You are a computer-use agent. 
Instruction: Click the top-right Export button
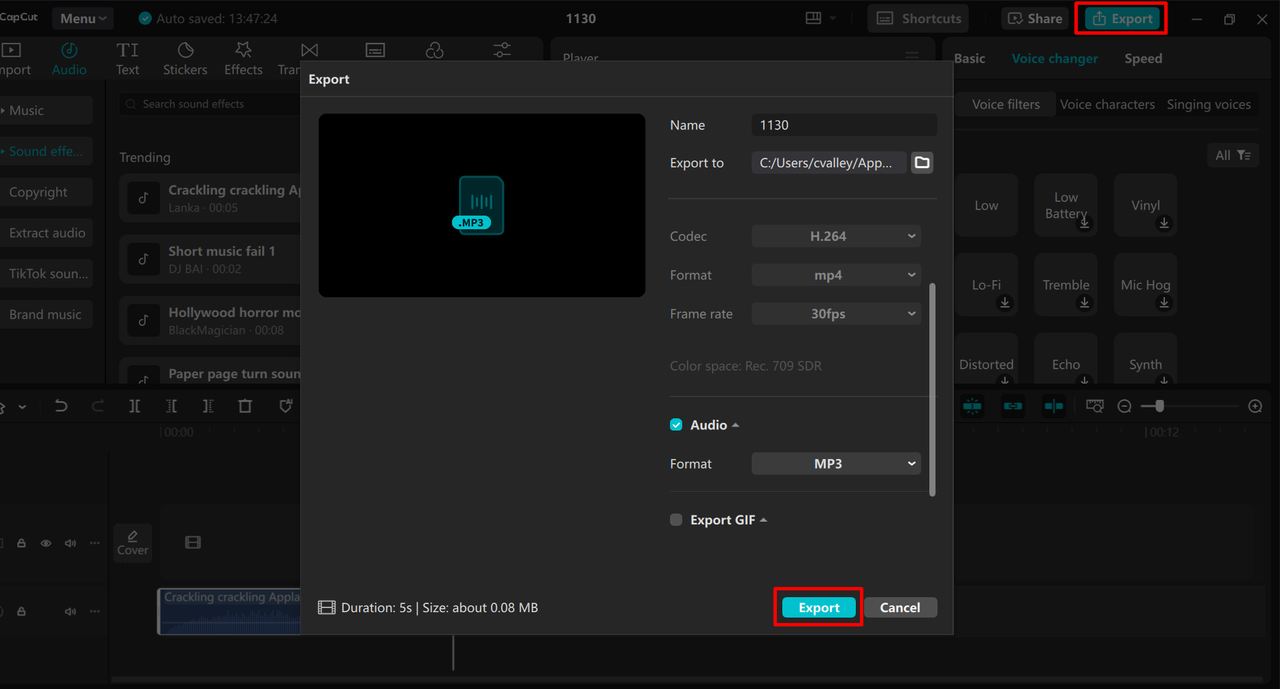pos(1123,18)
